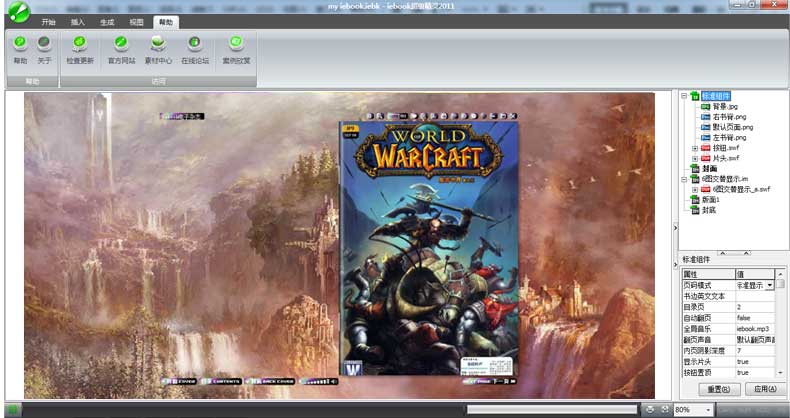Select 6图交替显示_a.swf in the tree
Screen dimensions: 790x418
(x=741, y=189)
